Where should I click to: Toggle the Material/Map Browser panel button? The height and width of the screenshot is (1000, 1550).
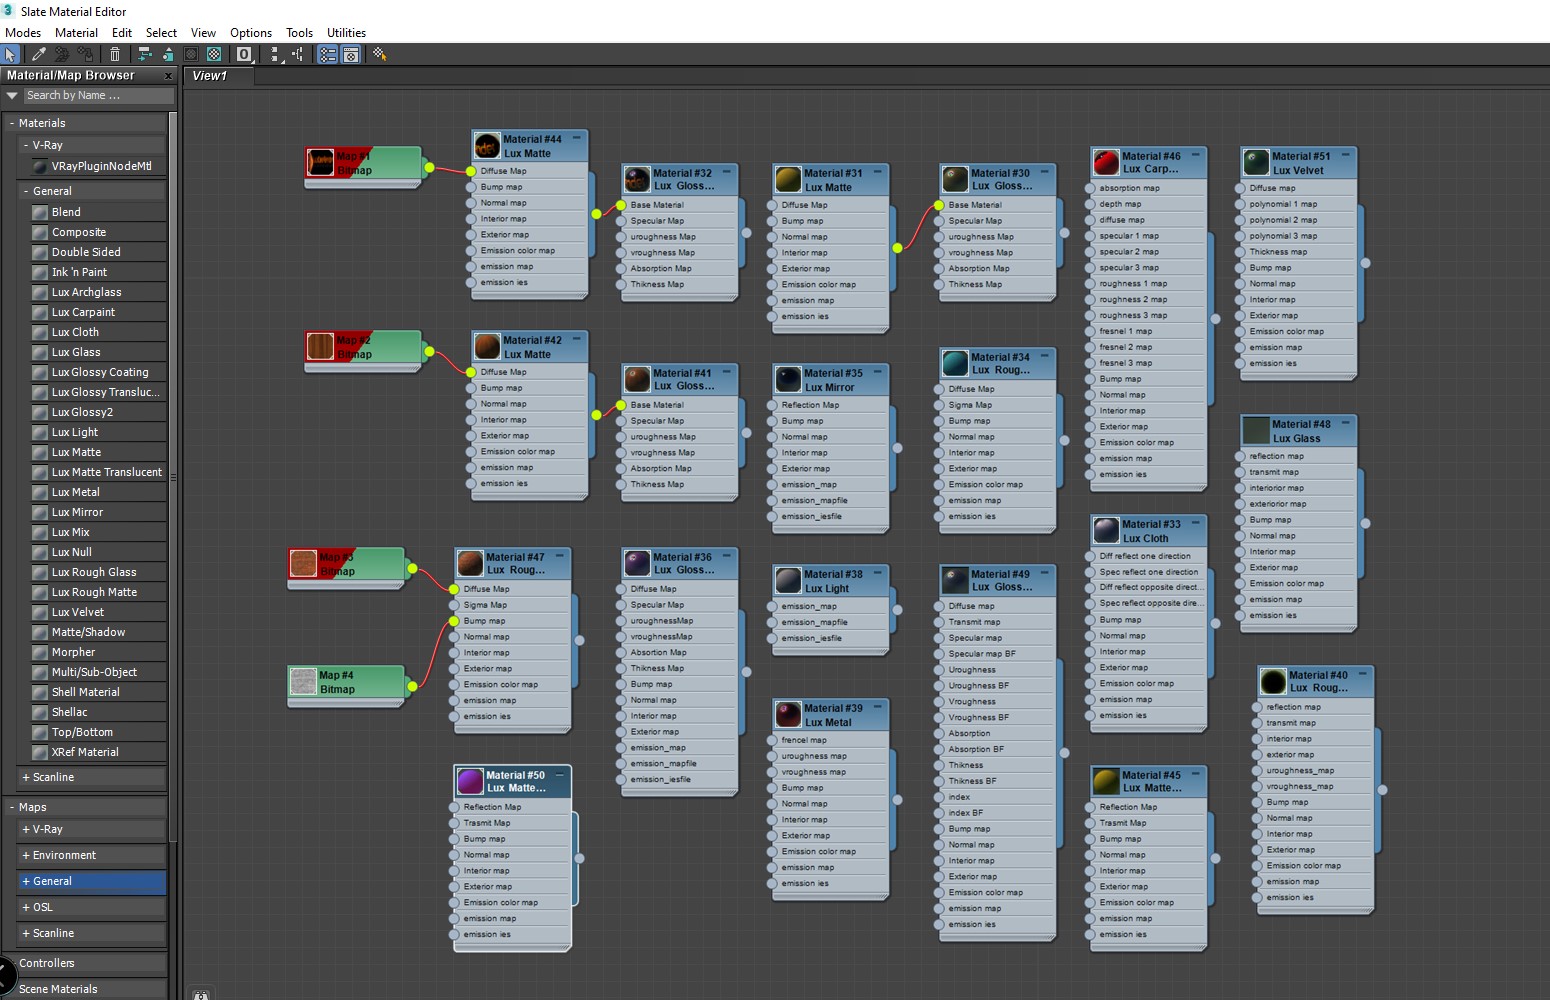[327, 54]
